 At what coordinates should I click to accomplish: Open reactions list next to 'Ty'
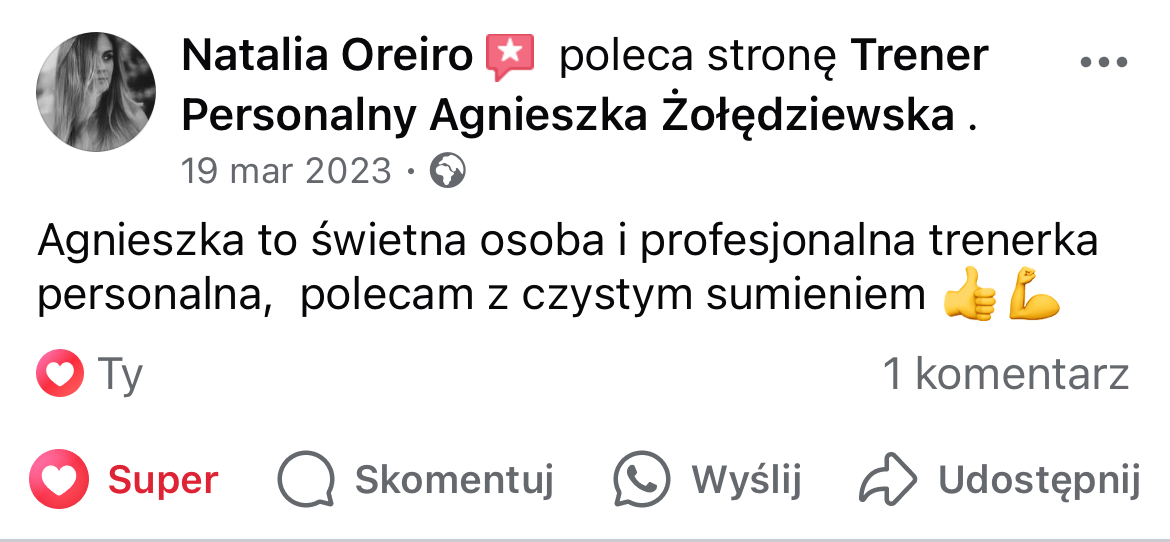(120, 375)
